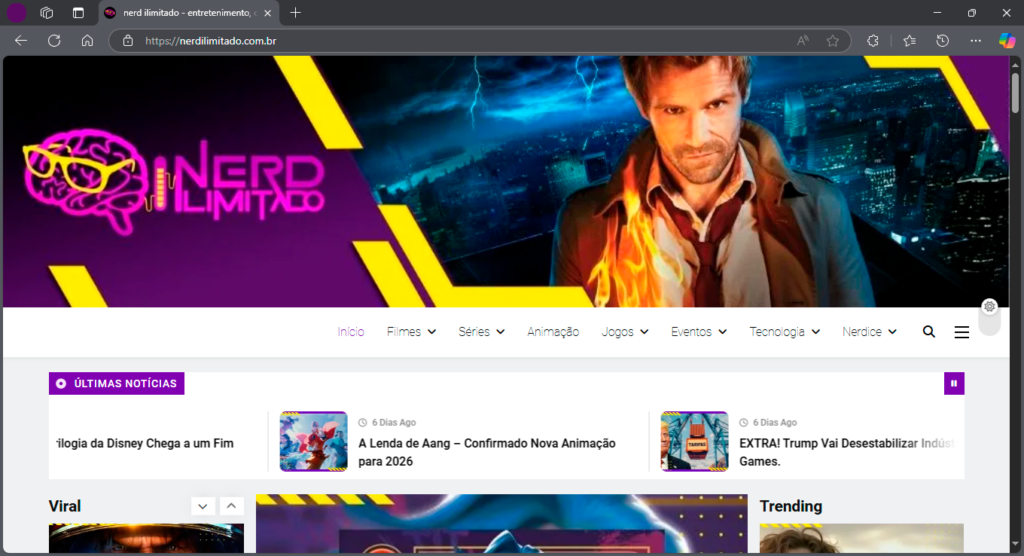Open the hamburger menu on site

pos(962,332)
